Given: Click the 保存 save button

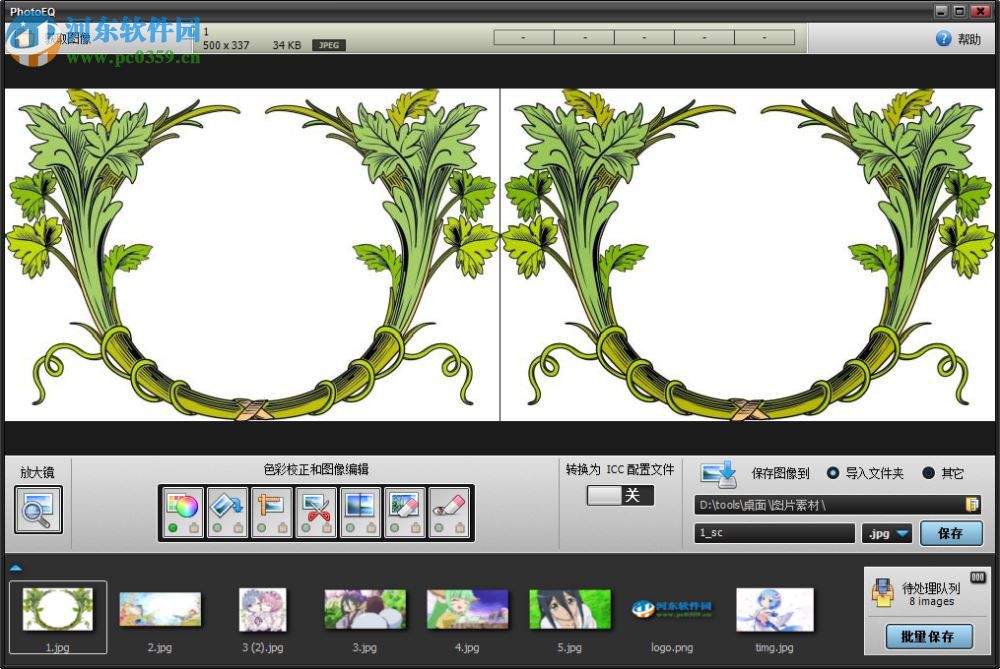Looking at the screenshot, I should (950, 533).
